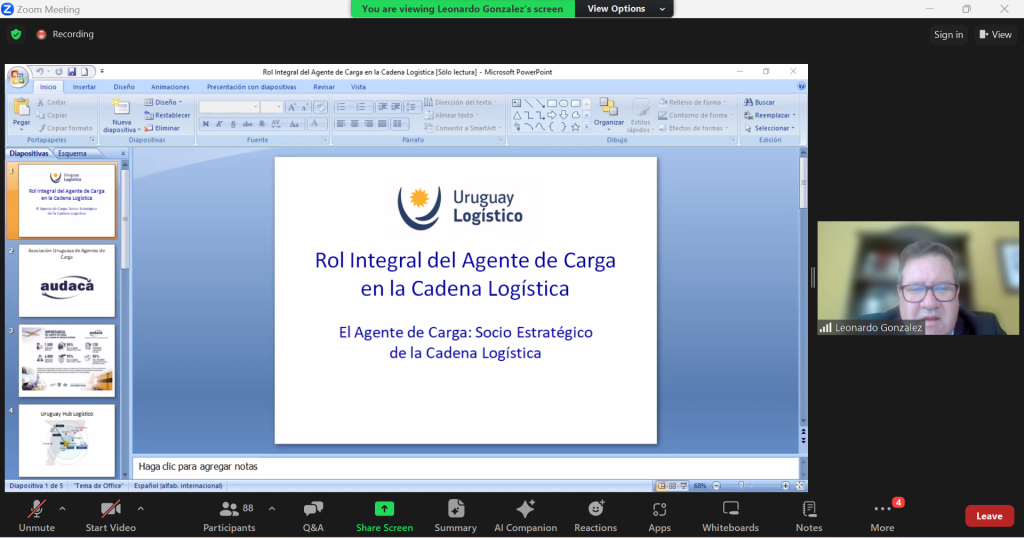Open Zoom Apps

tap(659, 515)
